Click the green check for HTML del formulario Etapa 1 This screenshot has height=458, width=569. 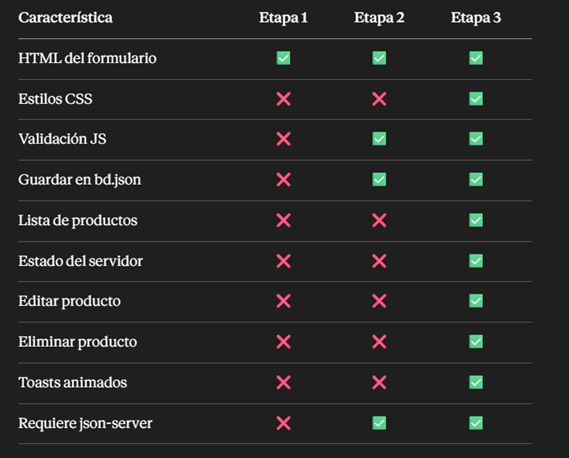[x=283, y=58]
